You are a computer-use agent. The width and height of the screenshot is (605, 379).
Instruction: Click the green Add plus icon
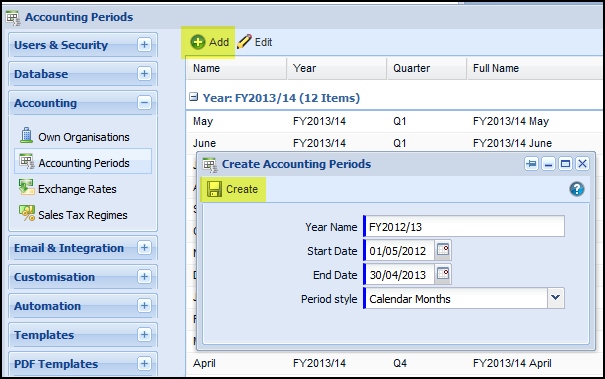click(198, 42)
